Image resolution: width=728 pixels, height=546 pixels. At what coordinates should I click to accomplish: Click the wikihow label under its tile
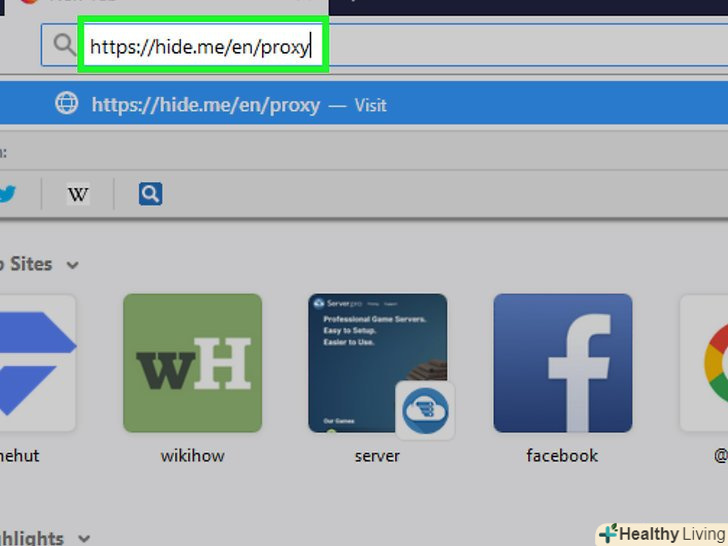(193, 455)
